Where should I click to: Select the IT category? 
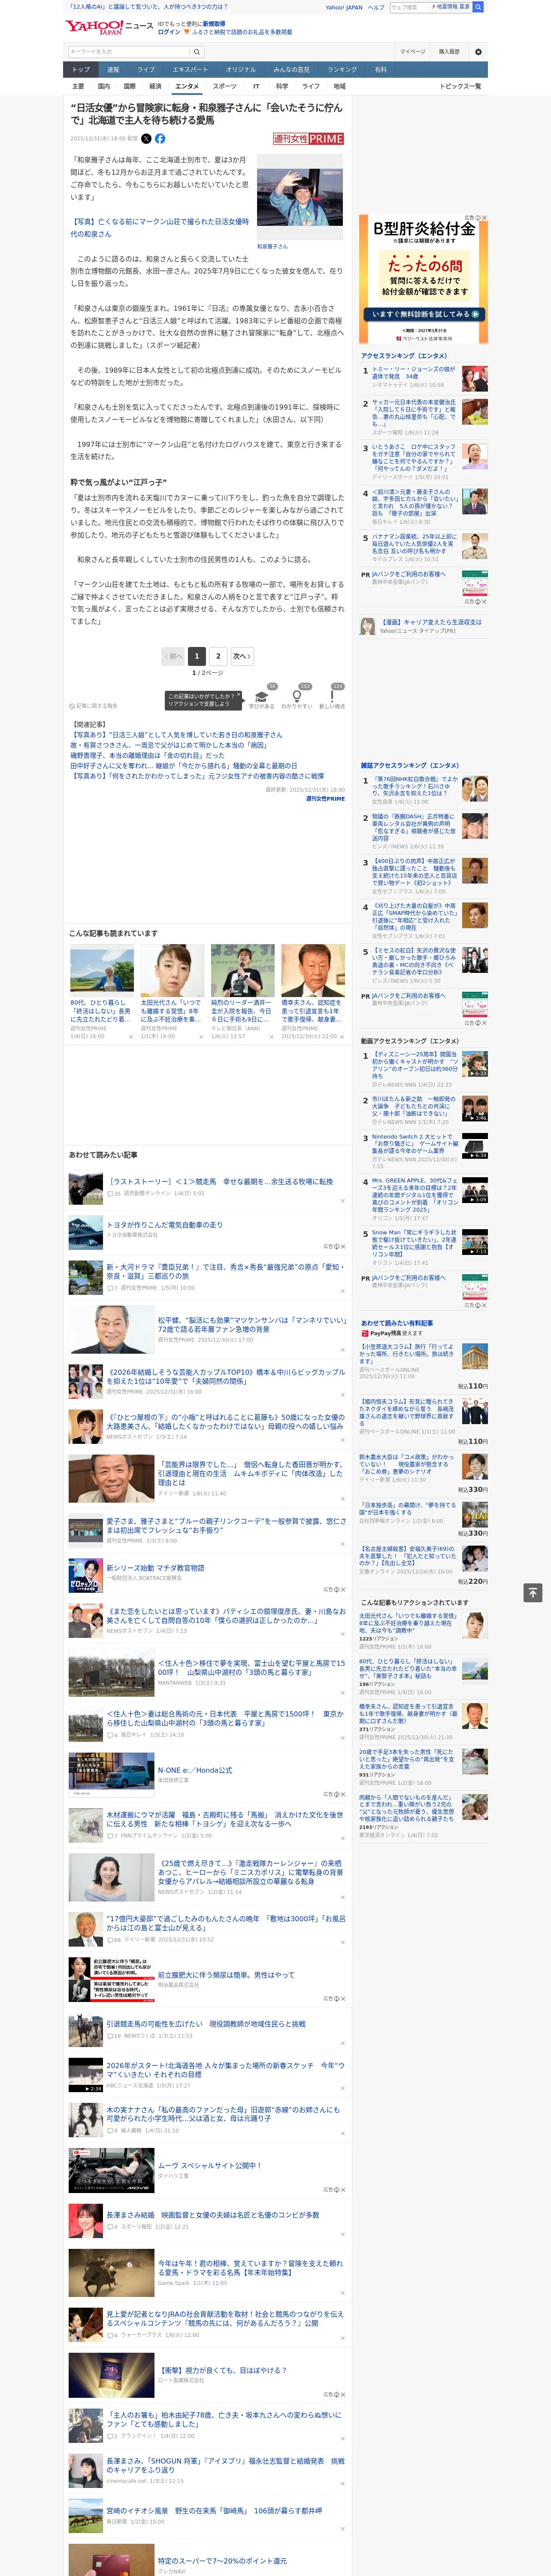point(256,86)
